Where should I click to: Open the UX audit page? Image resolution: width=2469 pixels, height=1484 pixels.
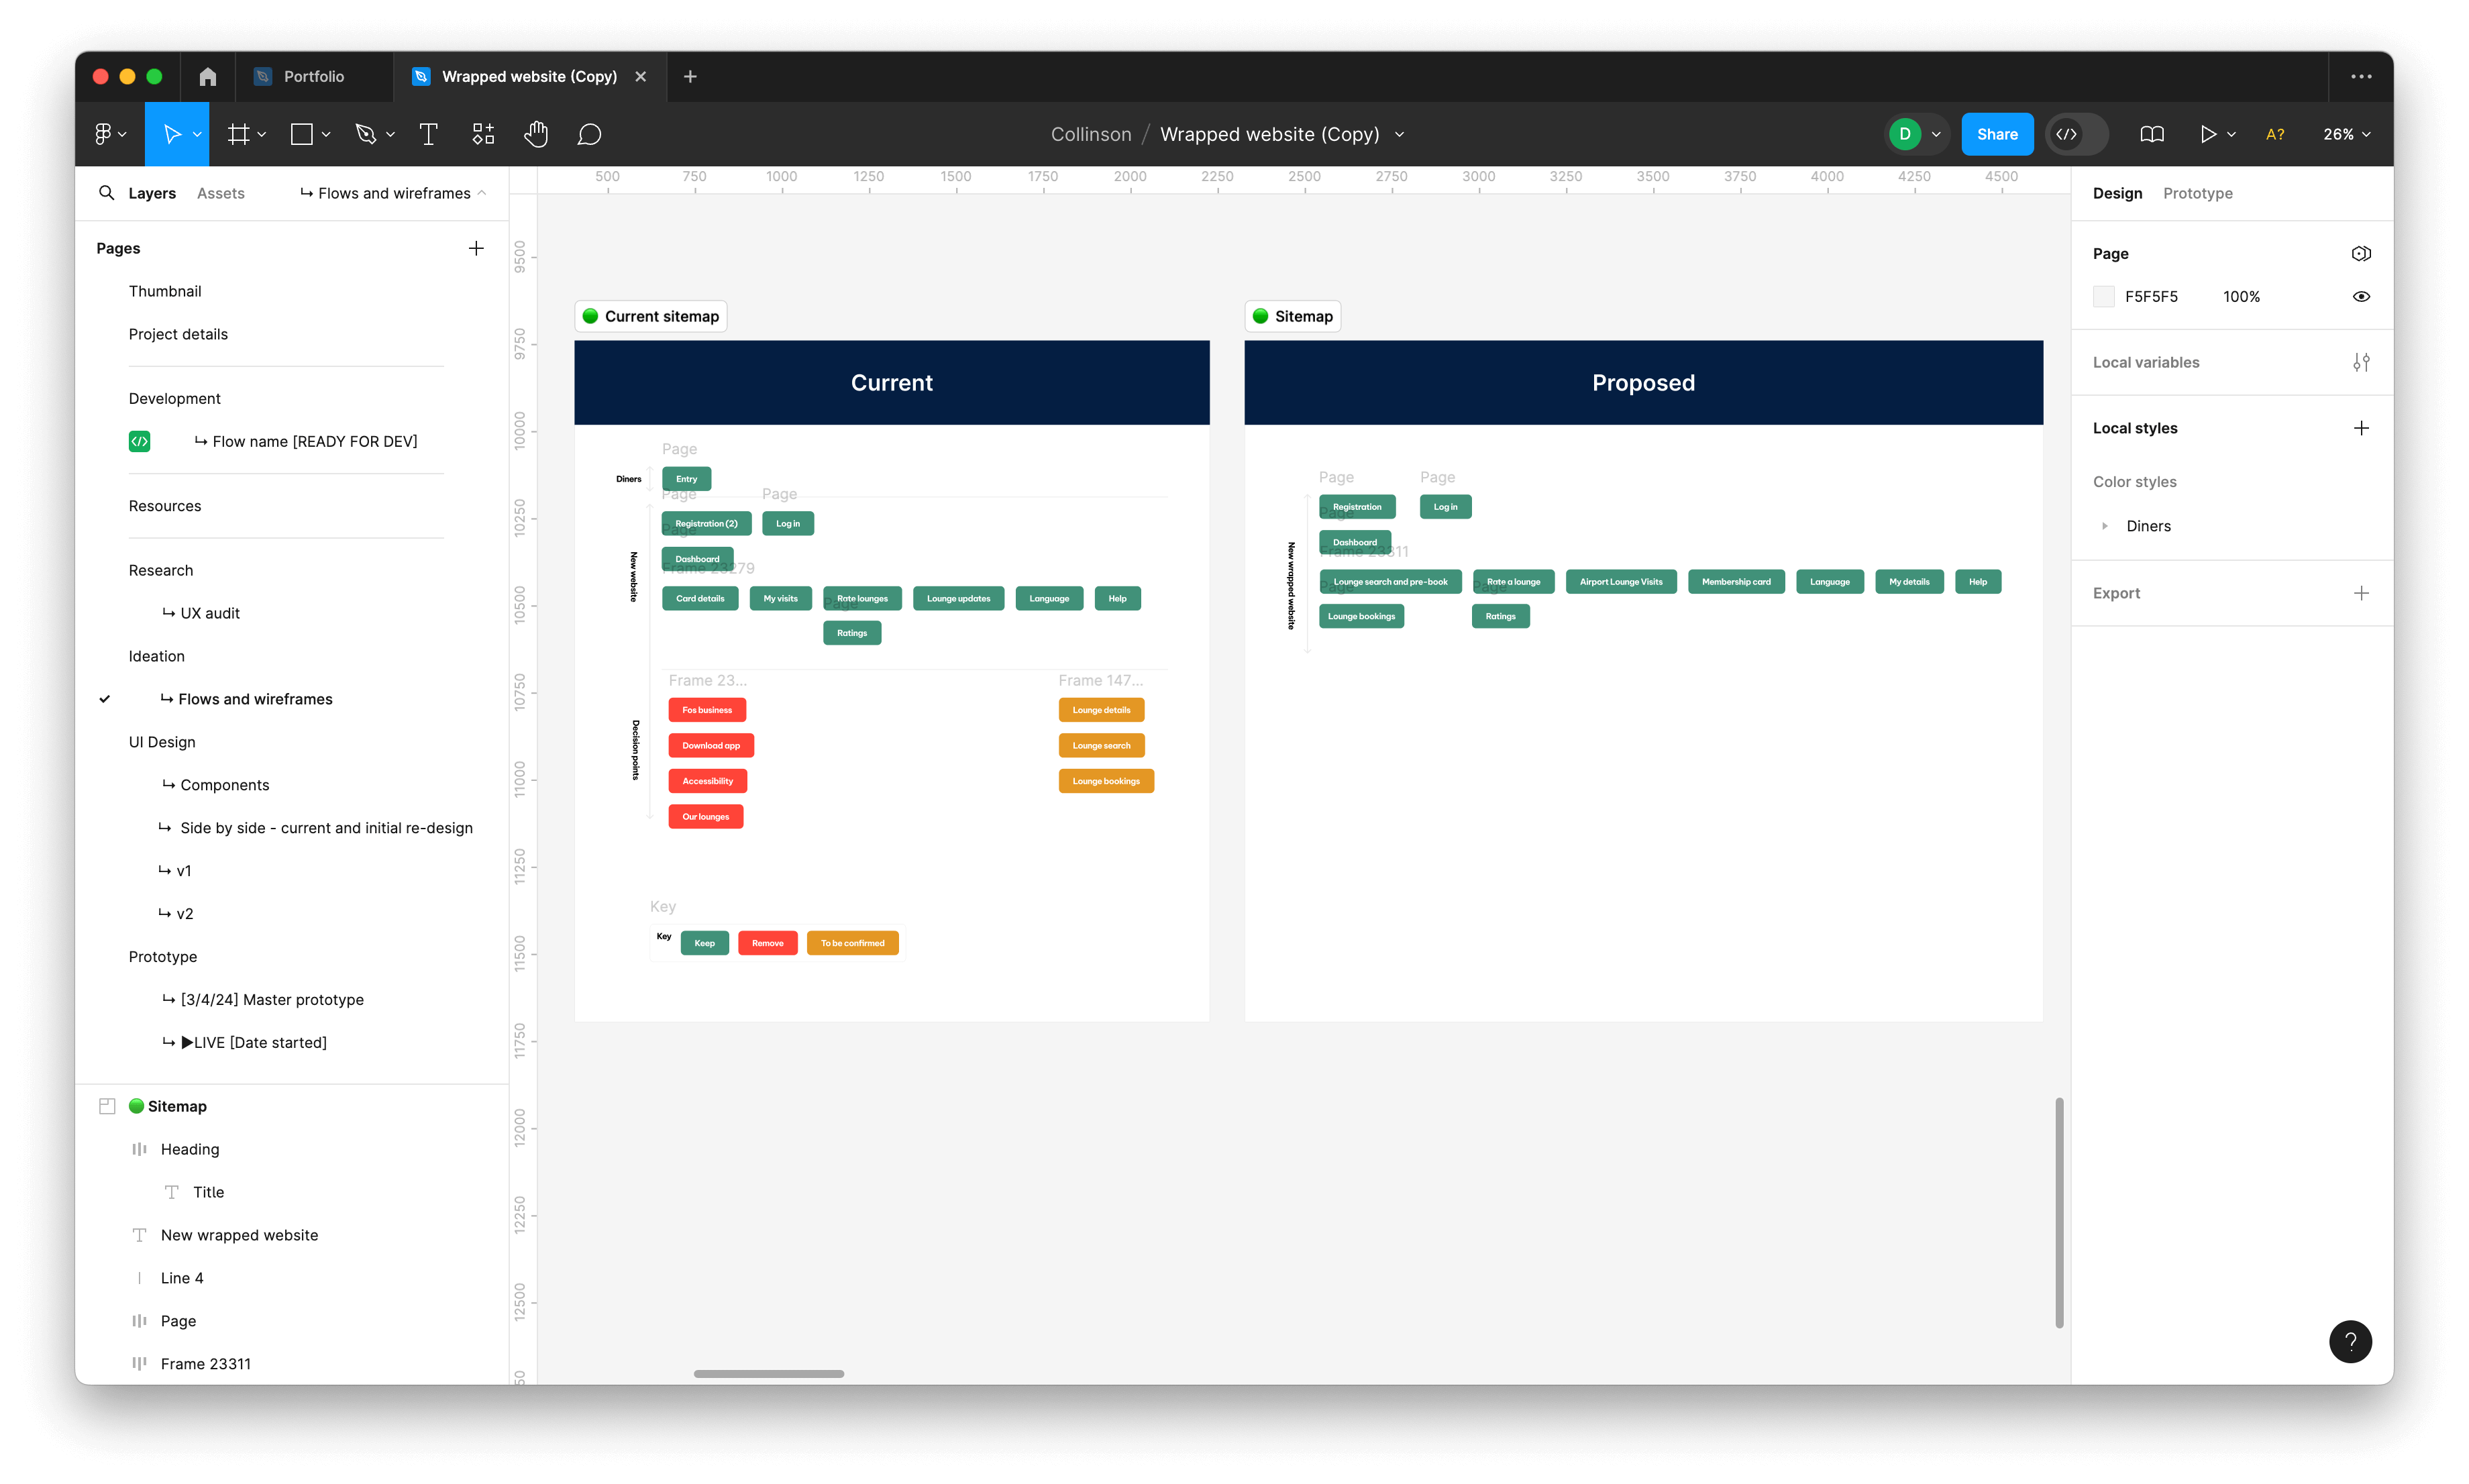pos(210,613)
